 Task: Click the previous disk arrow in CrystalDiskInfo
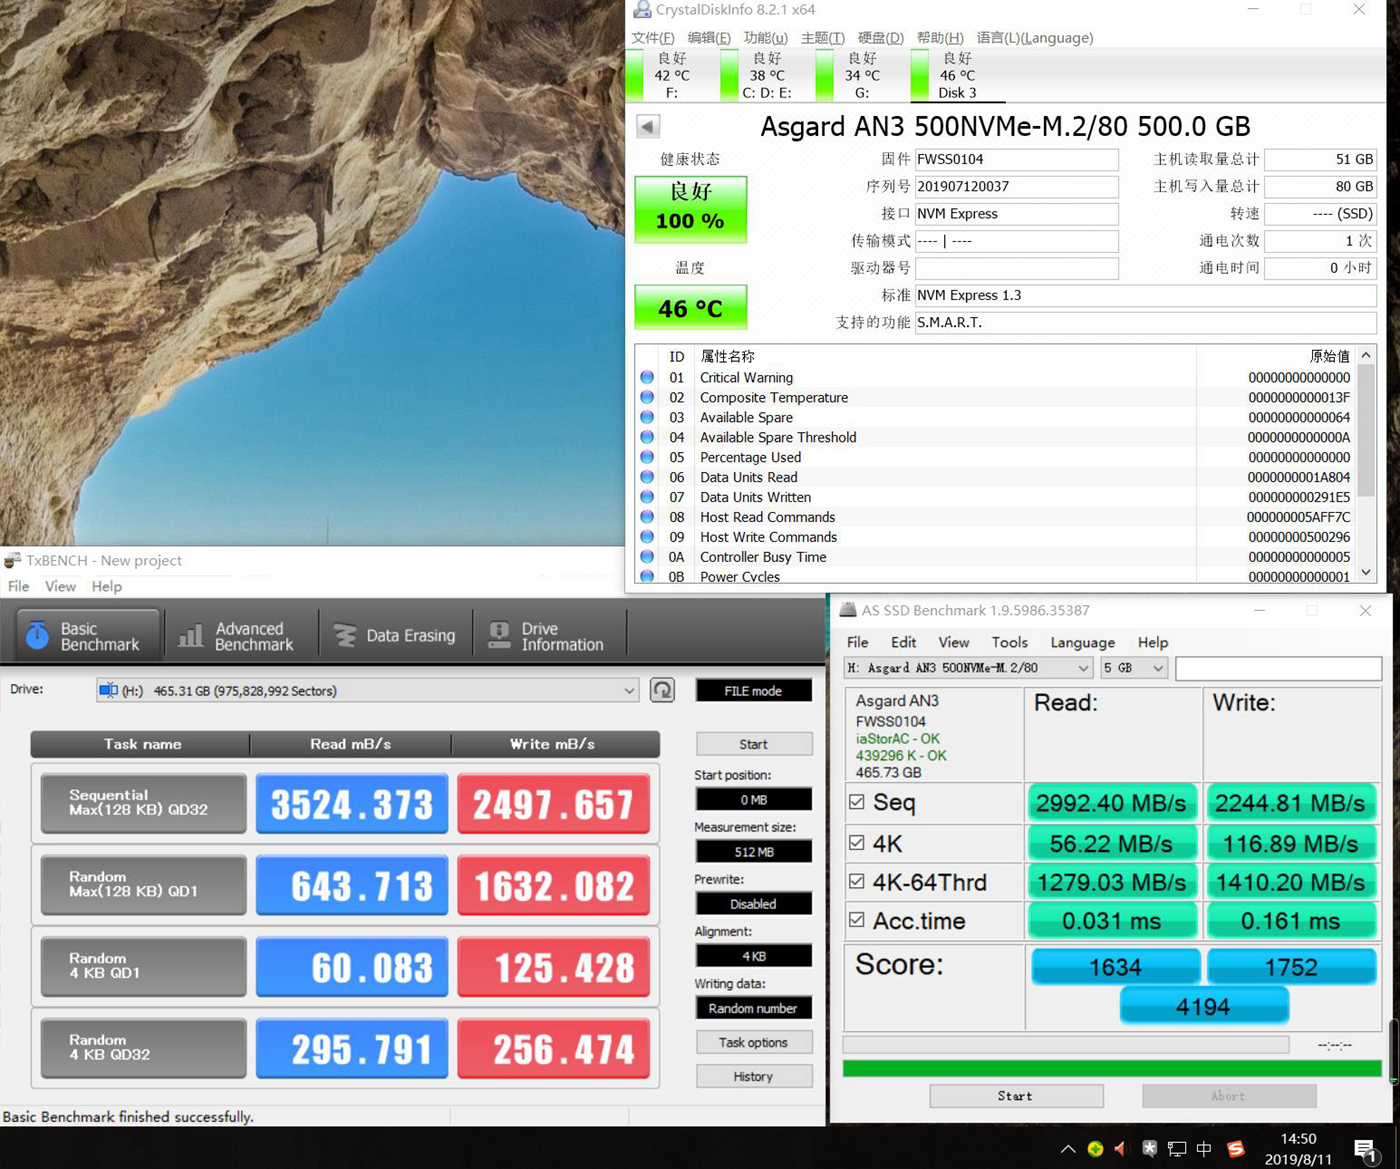648,127
